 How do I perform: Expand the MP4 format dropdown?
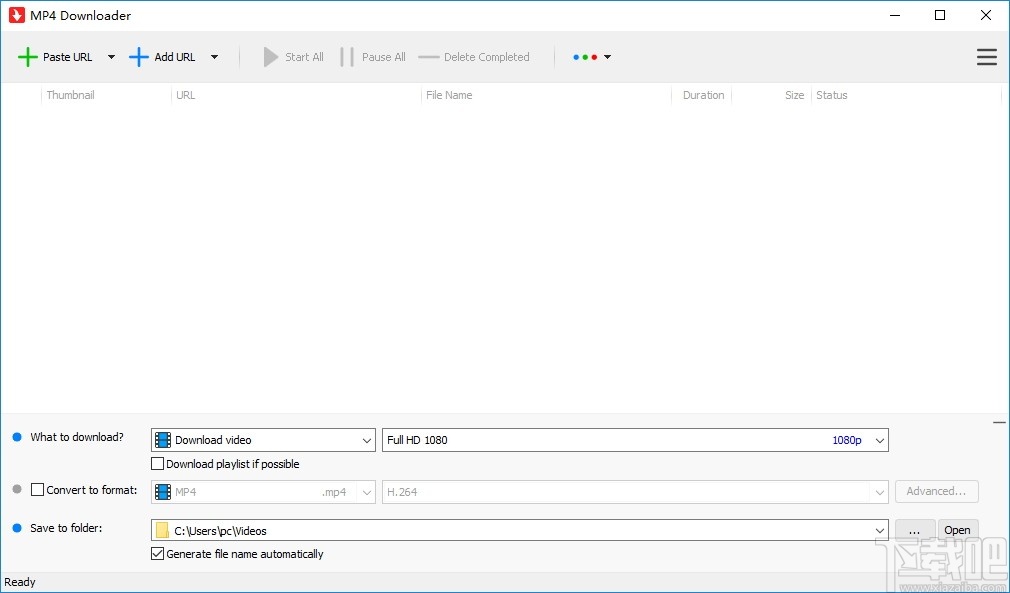coord(365,491)
